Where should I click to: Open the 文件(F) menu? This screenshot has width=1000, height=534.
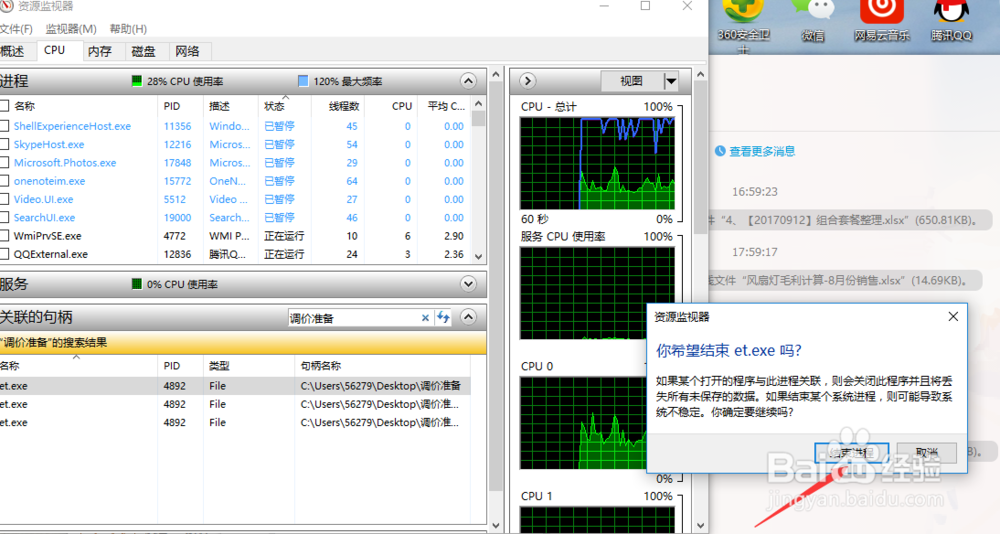16,29
